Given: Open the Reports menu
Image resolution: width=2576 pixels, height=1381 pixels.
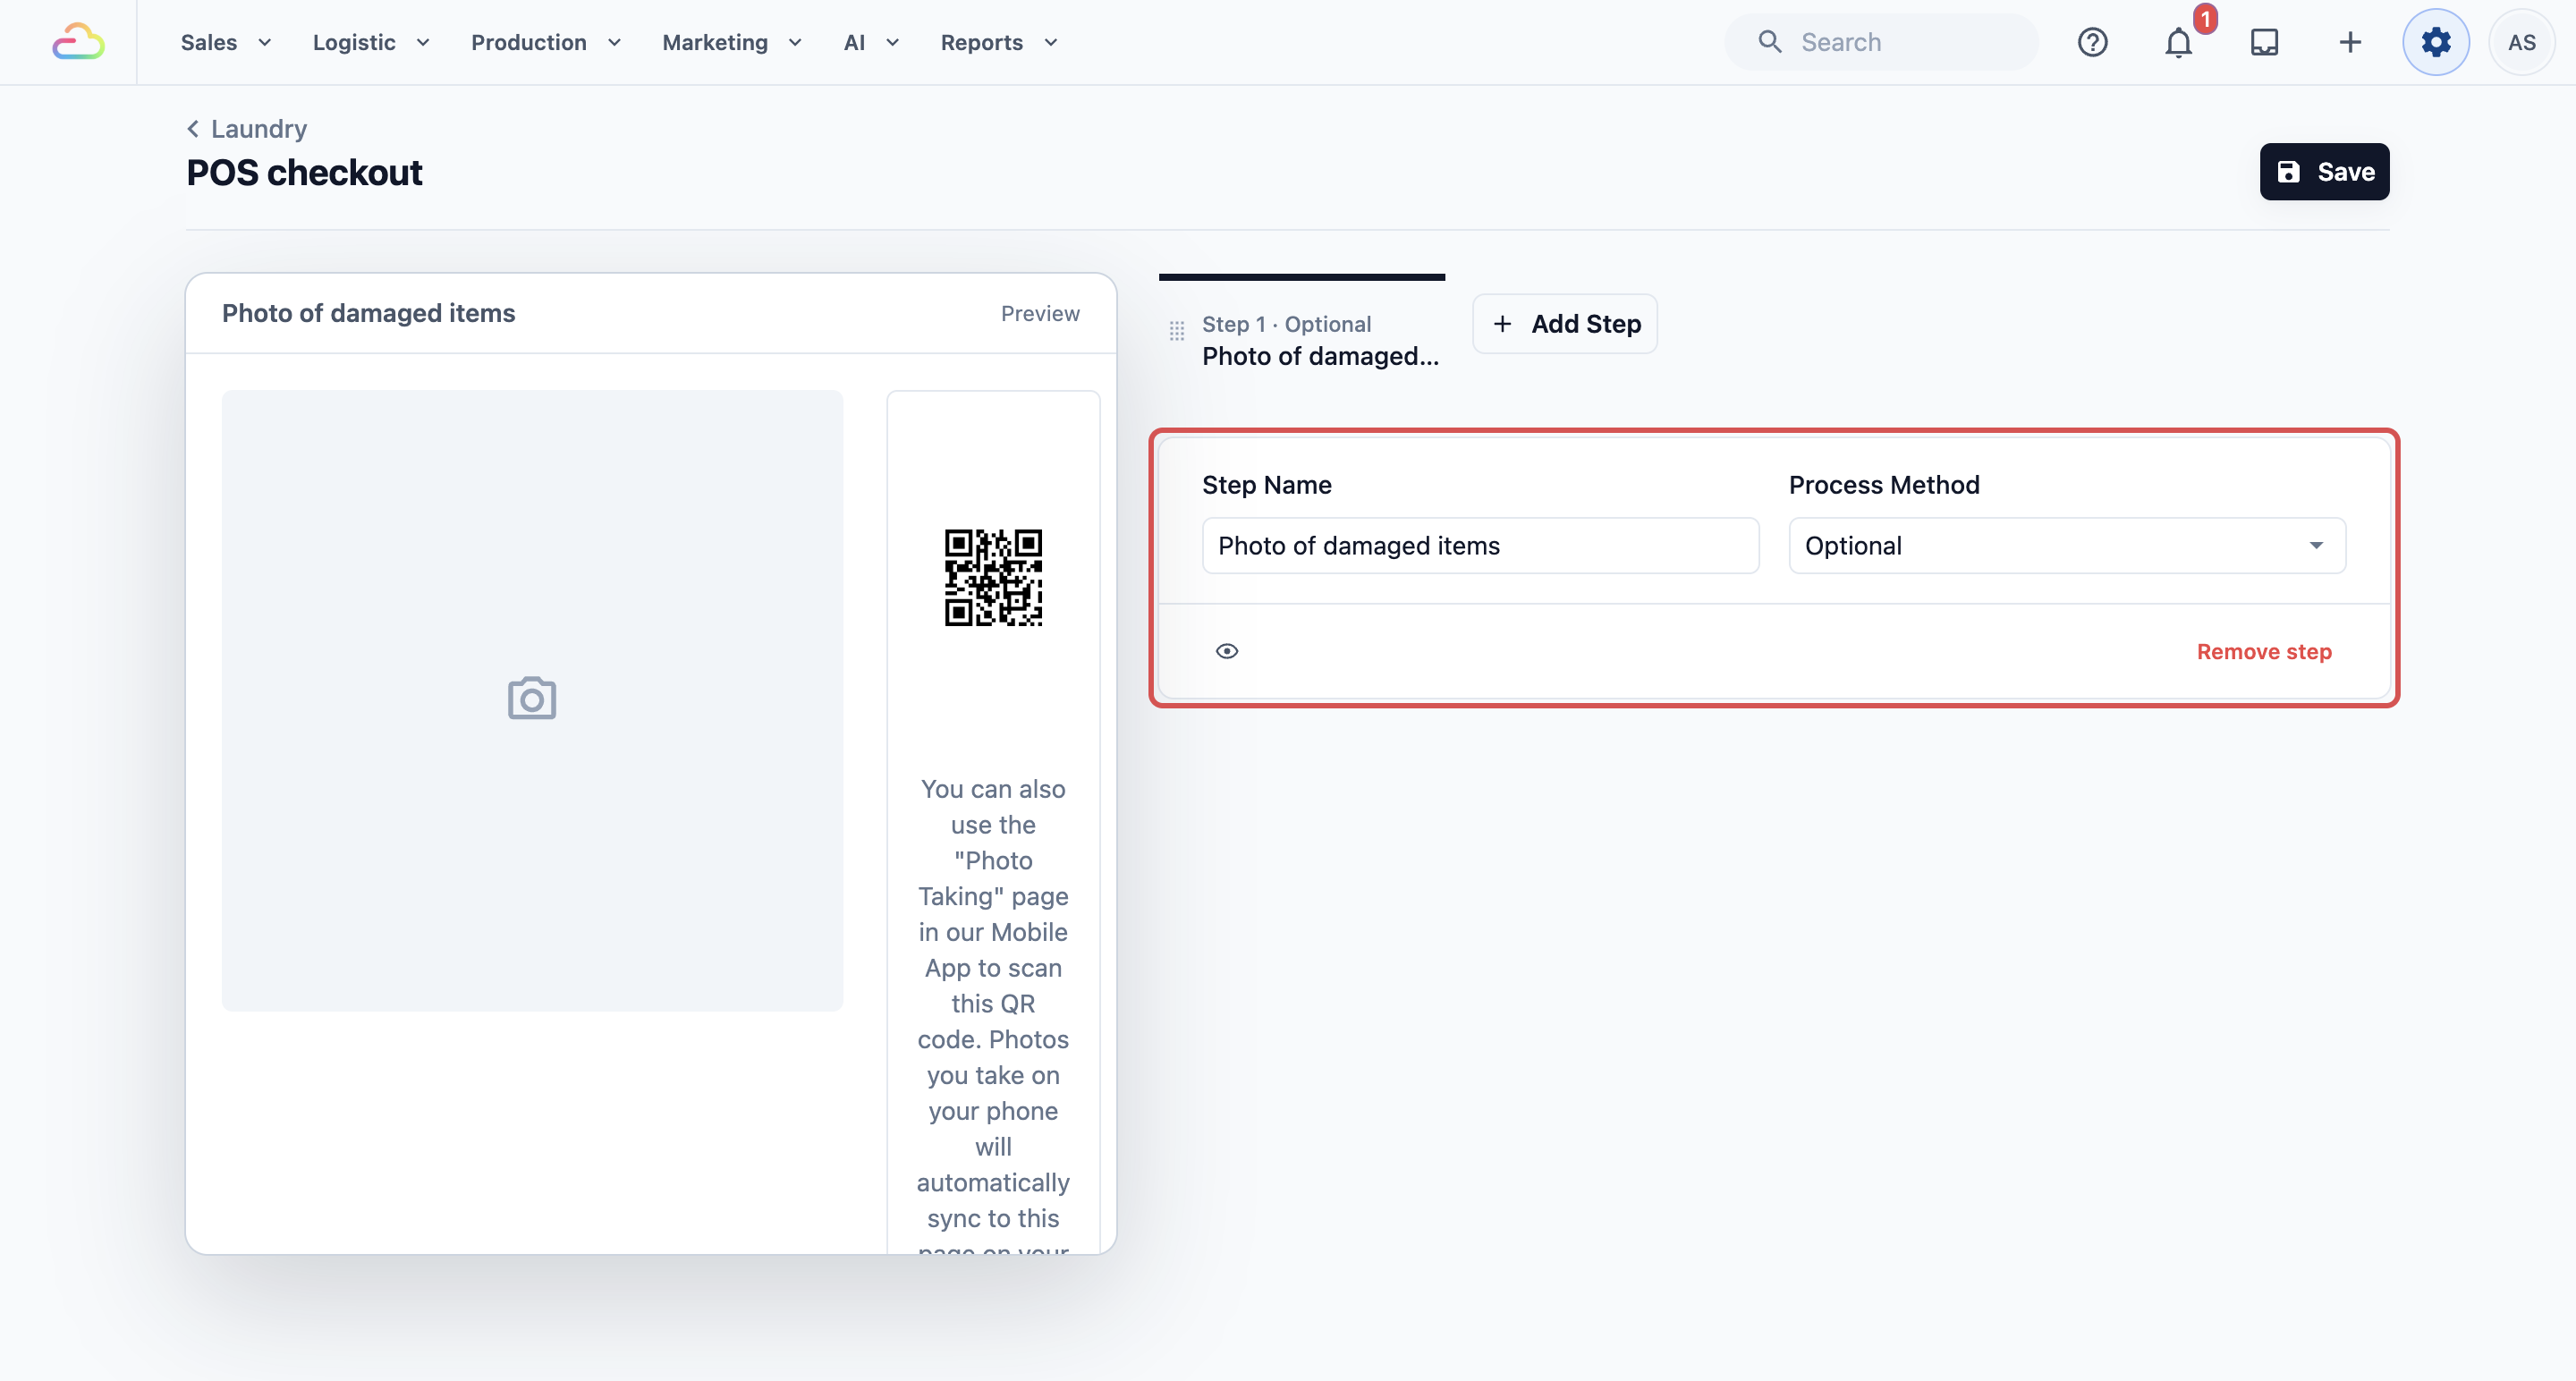Looking at the screenshot, I should click(999, 42).
